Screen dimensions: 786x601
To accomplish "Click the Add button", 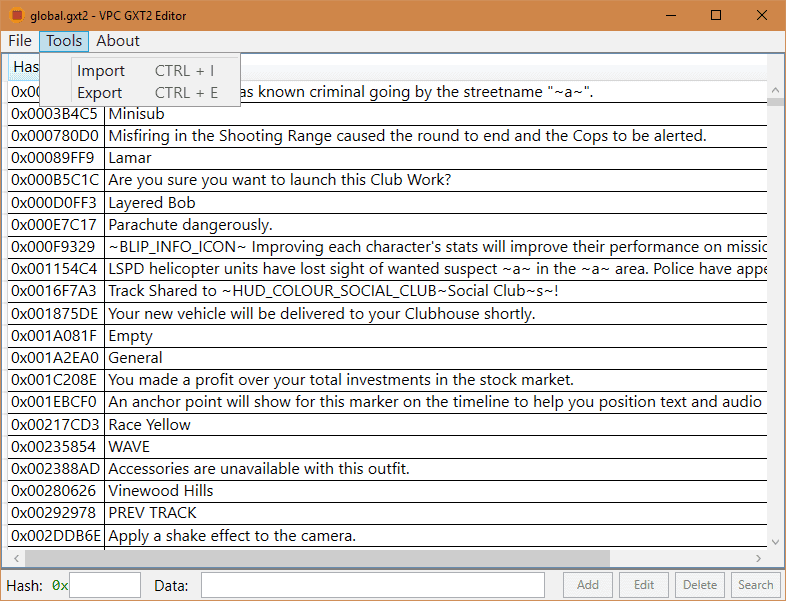I will [x=587, y=585].
